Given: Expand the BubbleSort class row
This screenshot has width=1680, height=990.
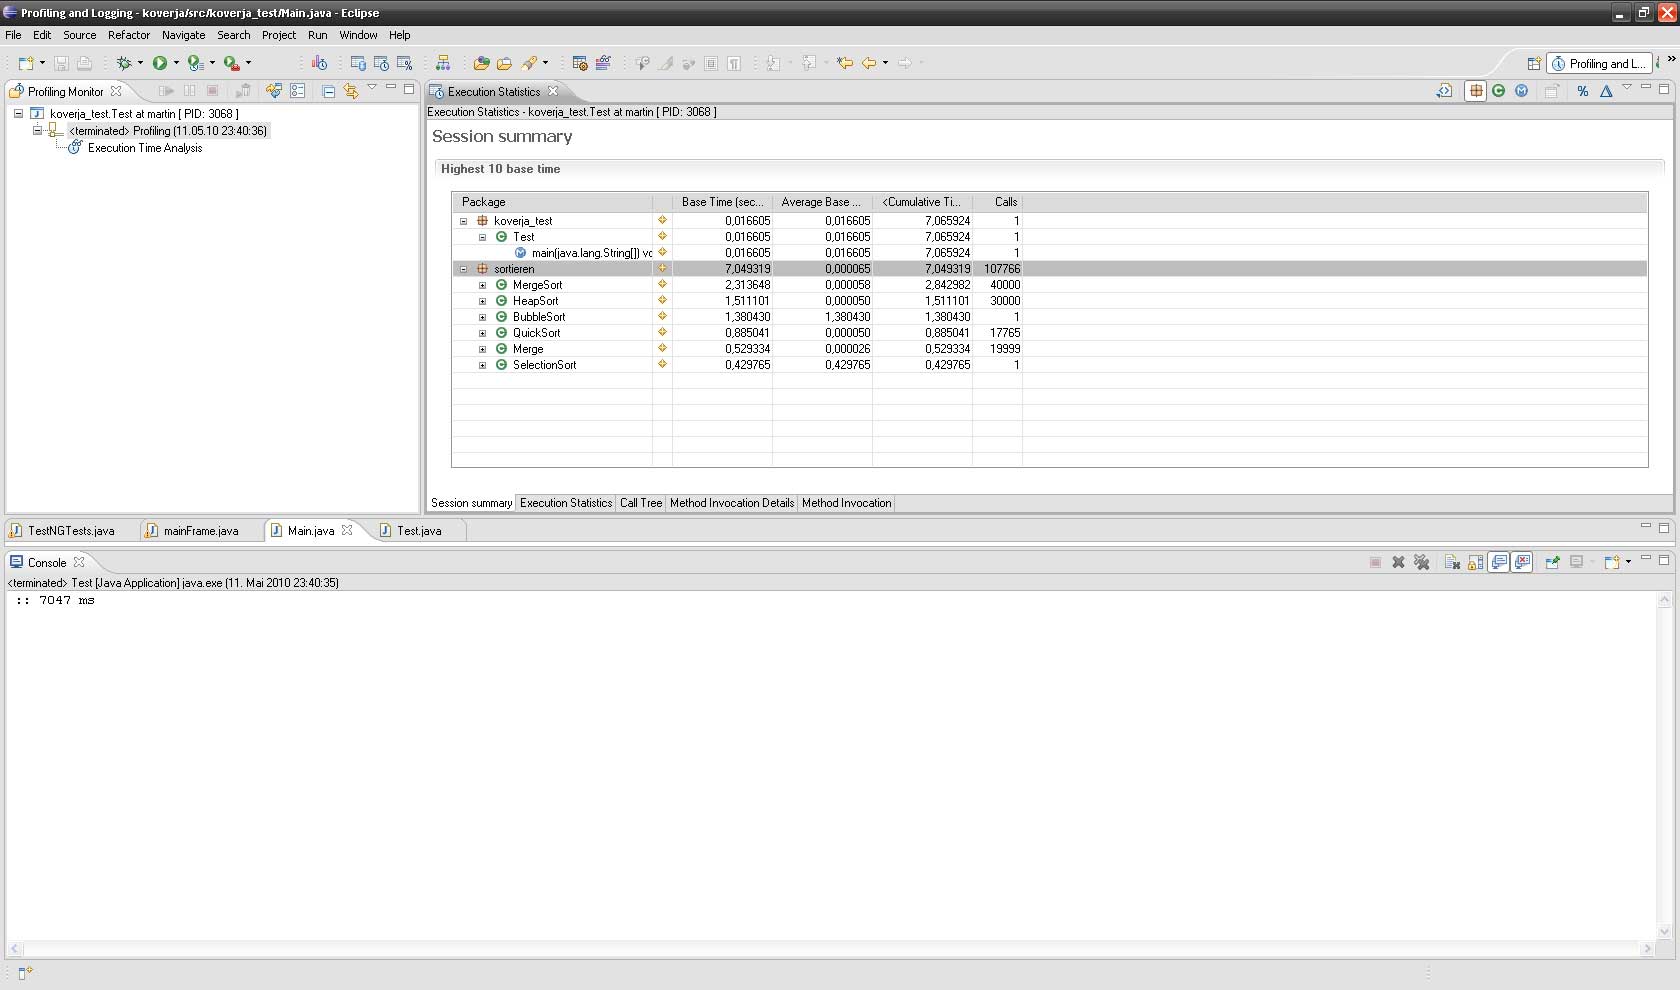Looking at the screenshot, I should [x=482, y=317].
